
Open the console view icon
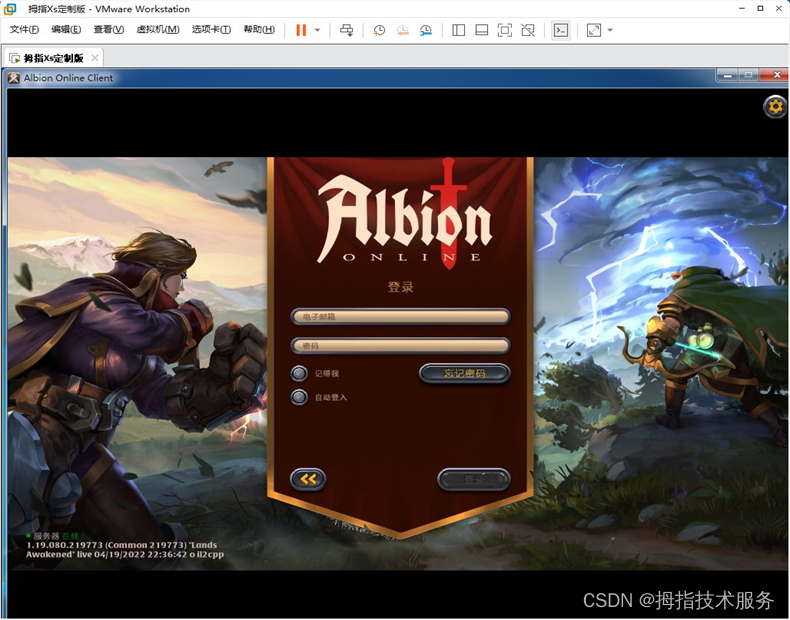click(561, 30)
